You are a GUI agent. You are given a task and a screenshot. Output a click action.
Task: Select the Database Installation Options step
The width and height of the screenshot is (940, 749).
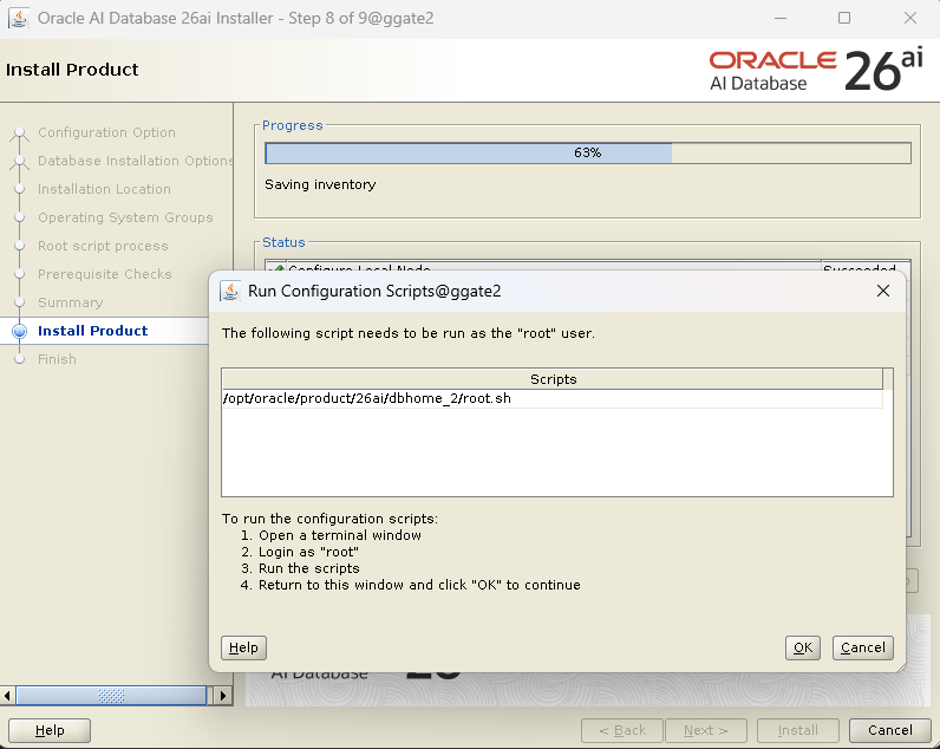(x=135, y=161)
